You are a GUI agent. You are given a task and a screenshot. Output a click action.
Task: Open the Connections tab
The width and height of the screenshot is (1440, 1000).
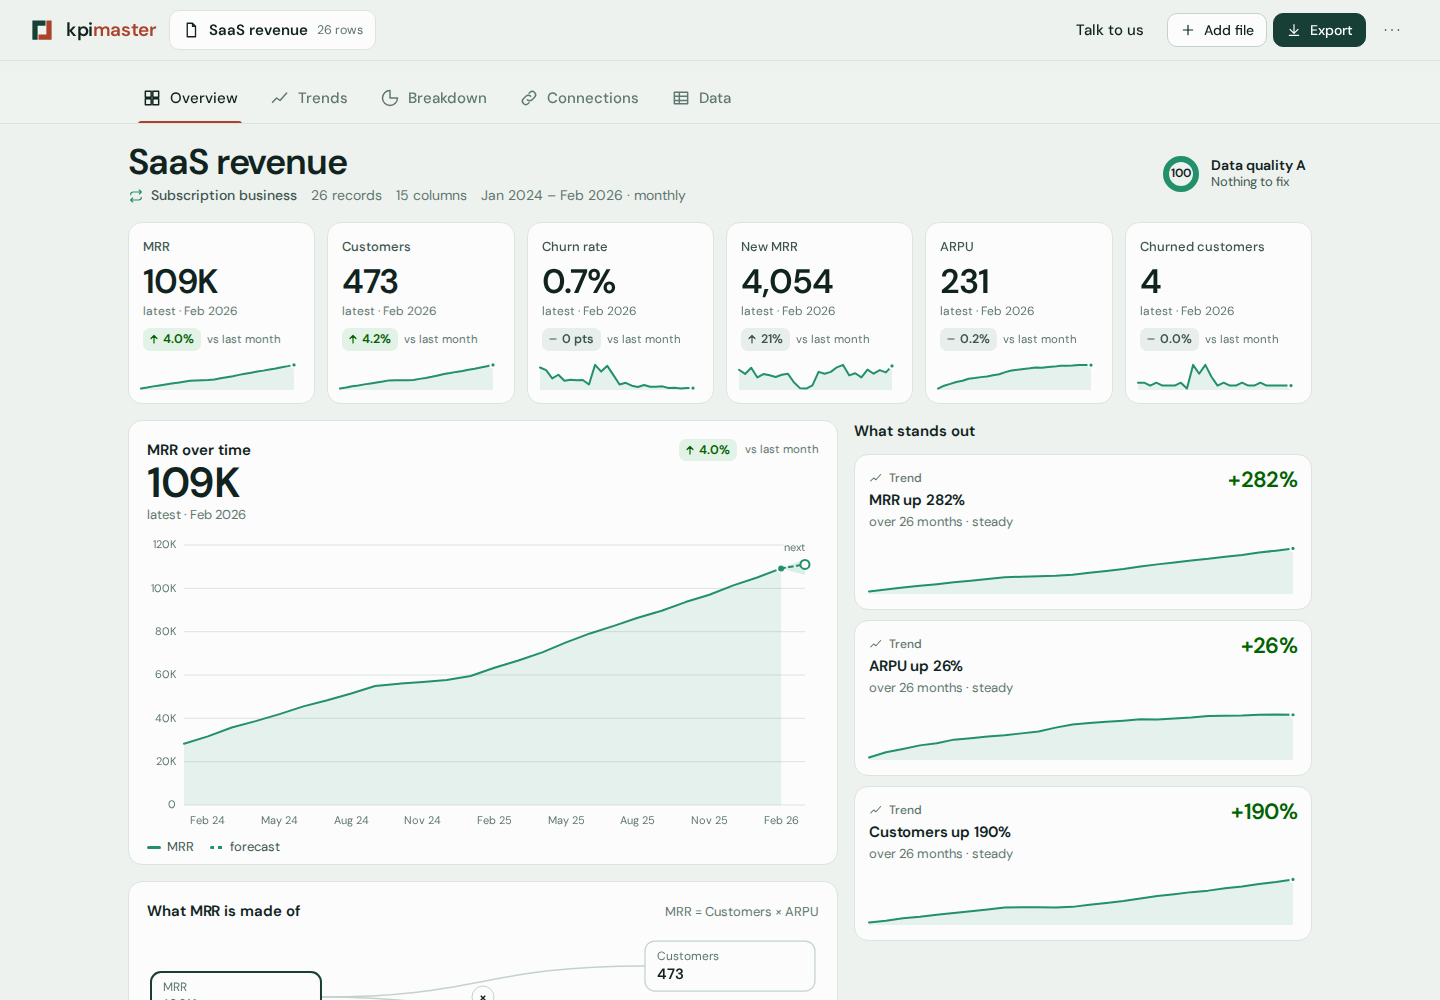580,98
